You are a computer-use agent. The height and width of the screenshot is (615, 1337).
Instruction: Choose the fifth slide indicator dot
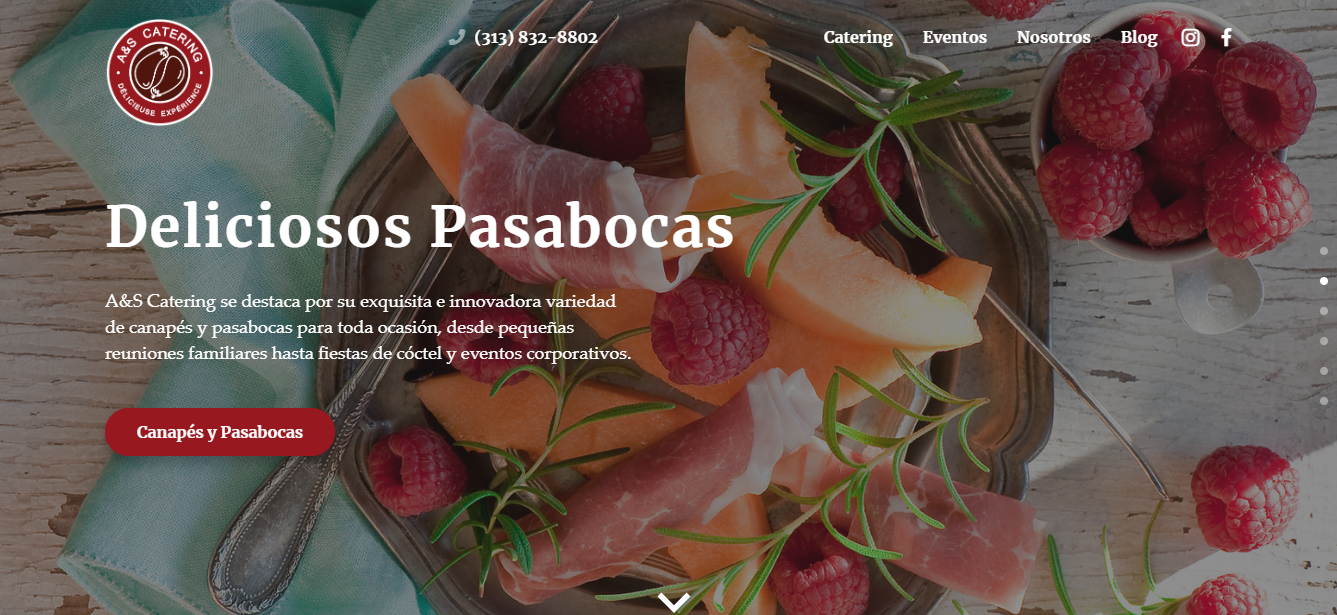tap(1324, 371)
